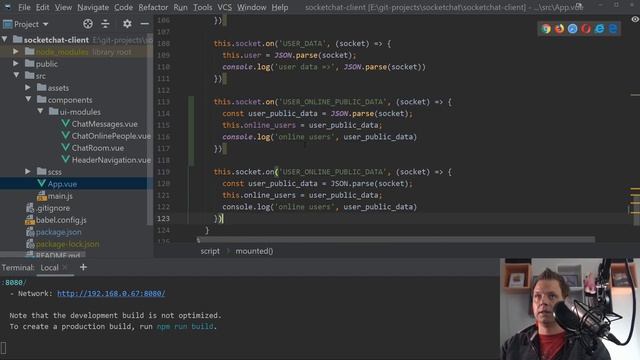Open the Code menu
The height and width of the screenshot is (360, 640).
point(123,7)
